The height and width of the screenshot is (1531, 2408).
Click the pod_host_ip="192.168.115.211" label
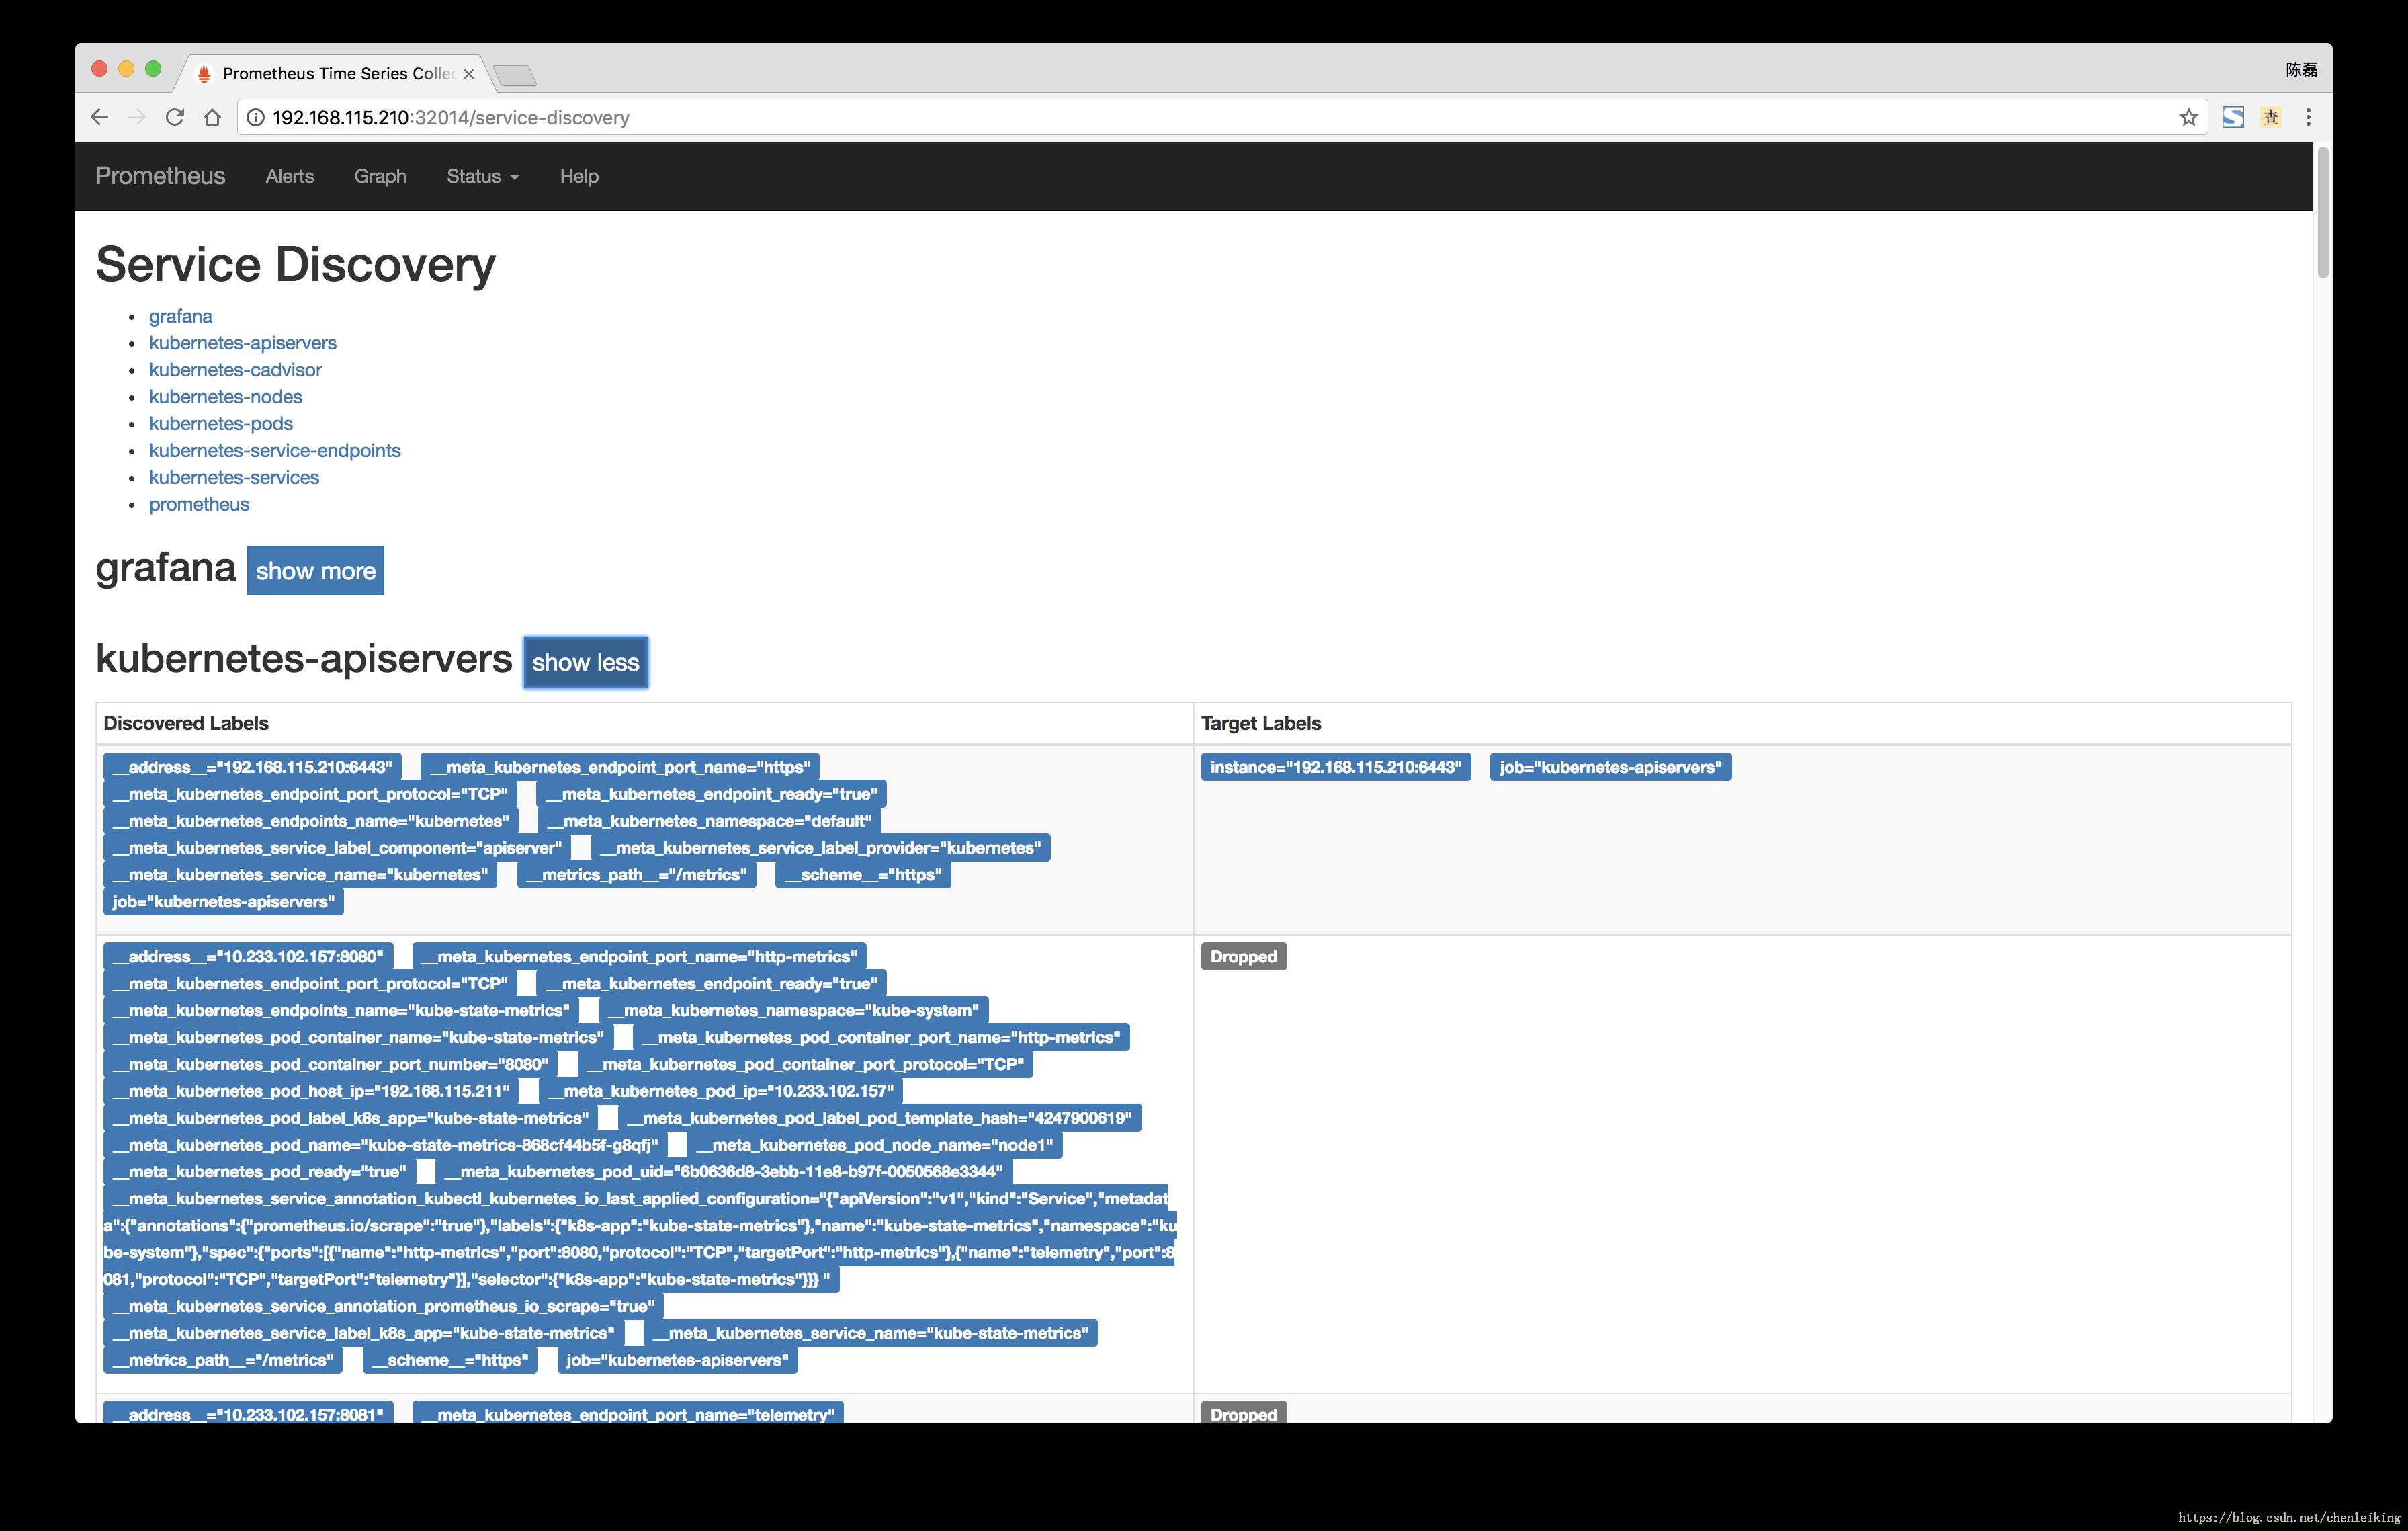coord(311,1091)
